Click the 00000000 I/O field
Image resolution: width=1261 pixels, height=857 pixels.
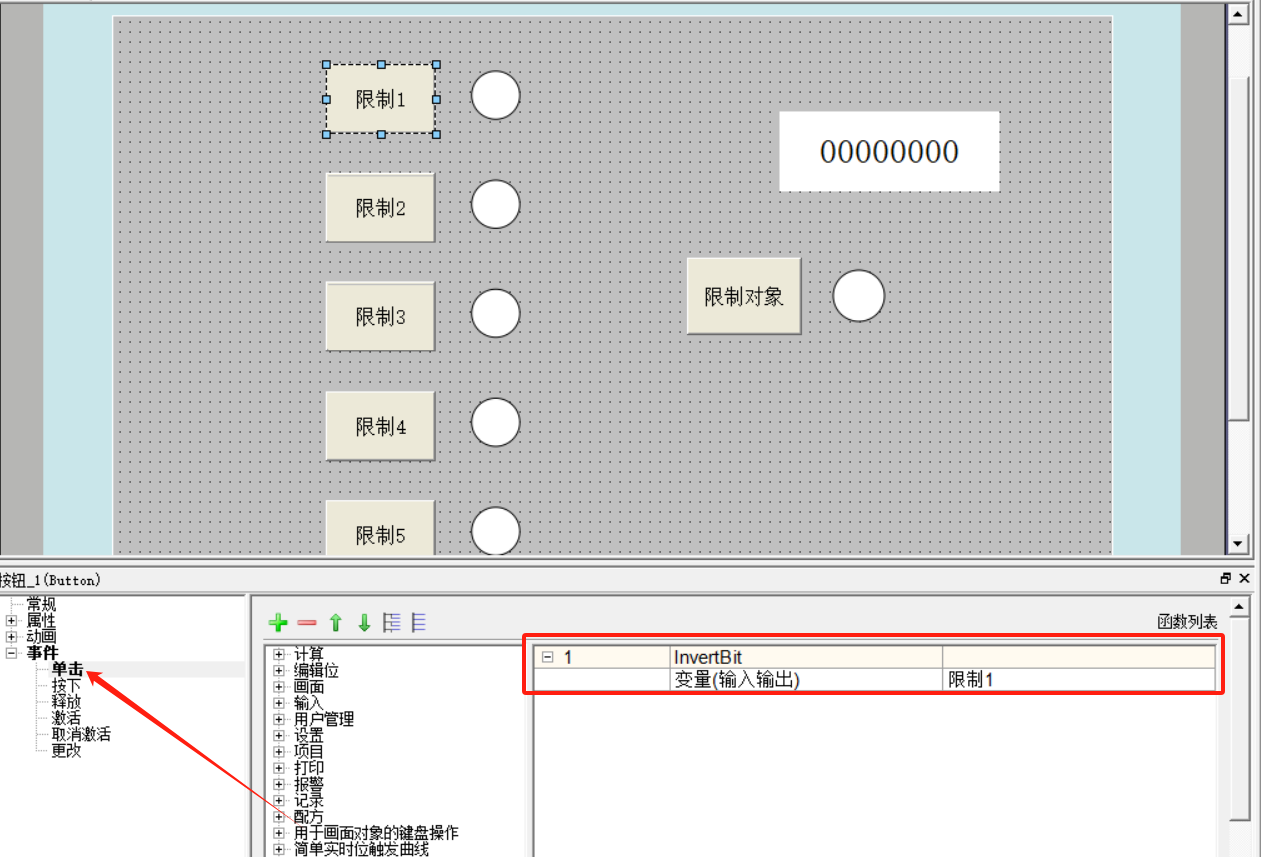889,151
